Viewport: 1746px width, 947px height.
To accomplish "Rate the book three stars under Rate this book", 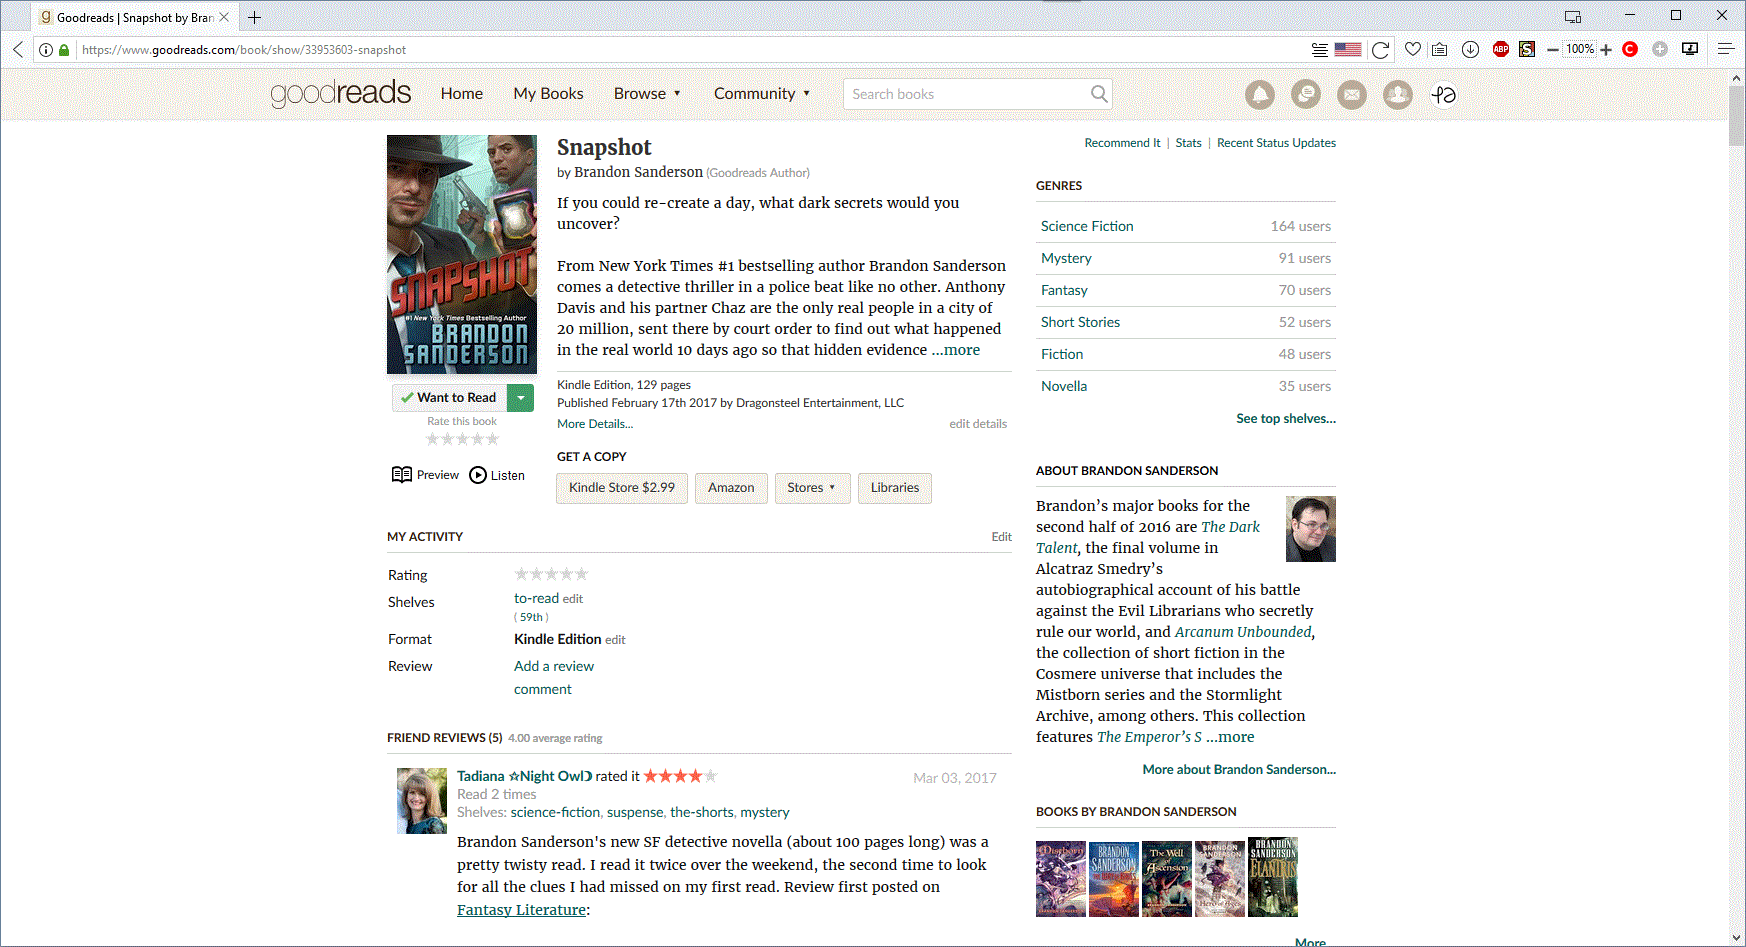I will pyautogui.click(x=461, y=438).
